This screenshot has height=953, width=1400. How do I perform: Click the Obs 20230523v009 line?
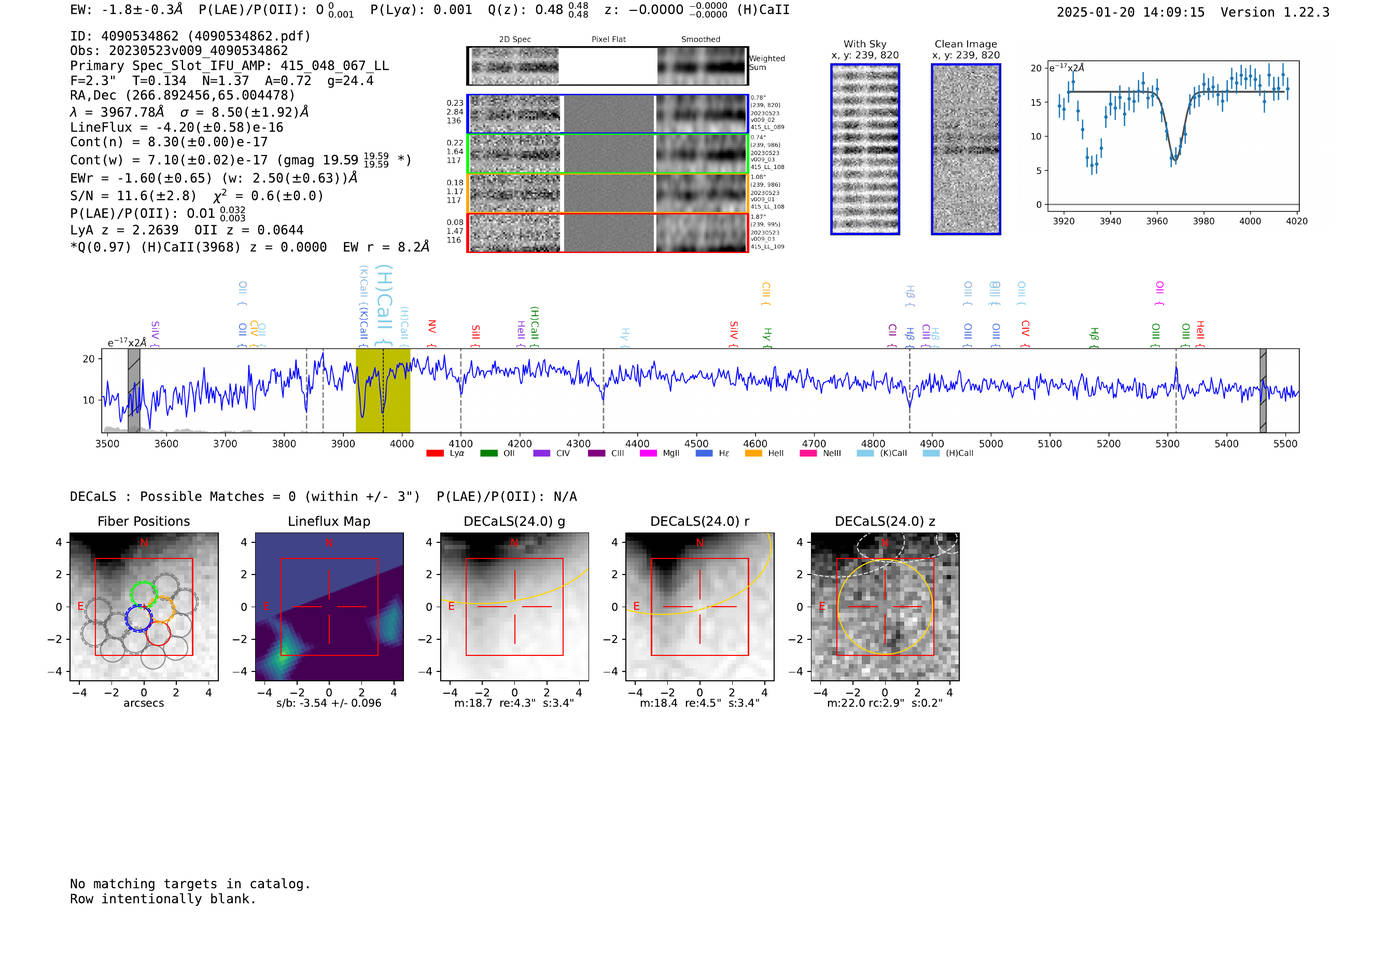coord(179,51)
